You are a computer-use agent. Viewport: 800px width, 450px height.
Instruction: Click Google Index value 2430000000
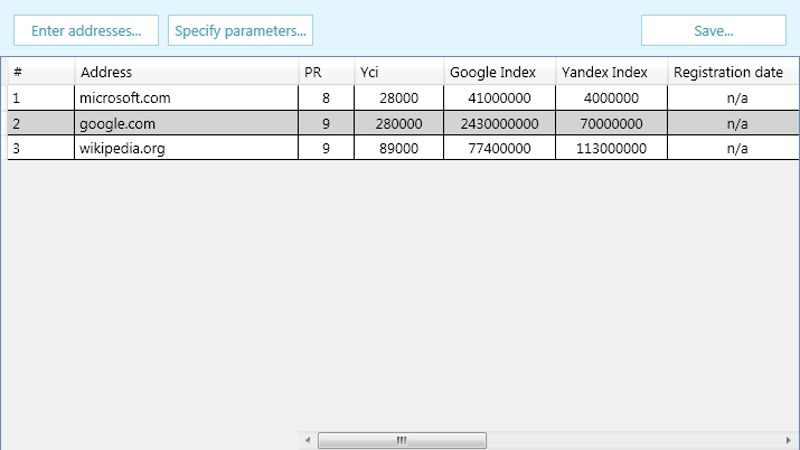click(499, 123)
